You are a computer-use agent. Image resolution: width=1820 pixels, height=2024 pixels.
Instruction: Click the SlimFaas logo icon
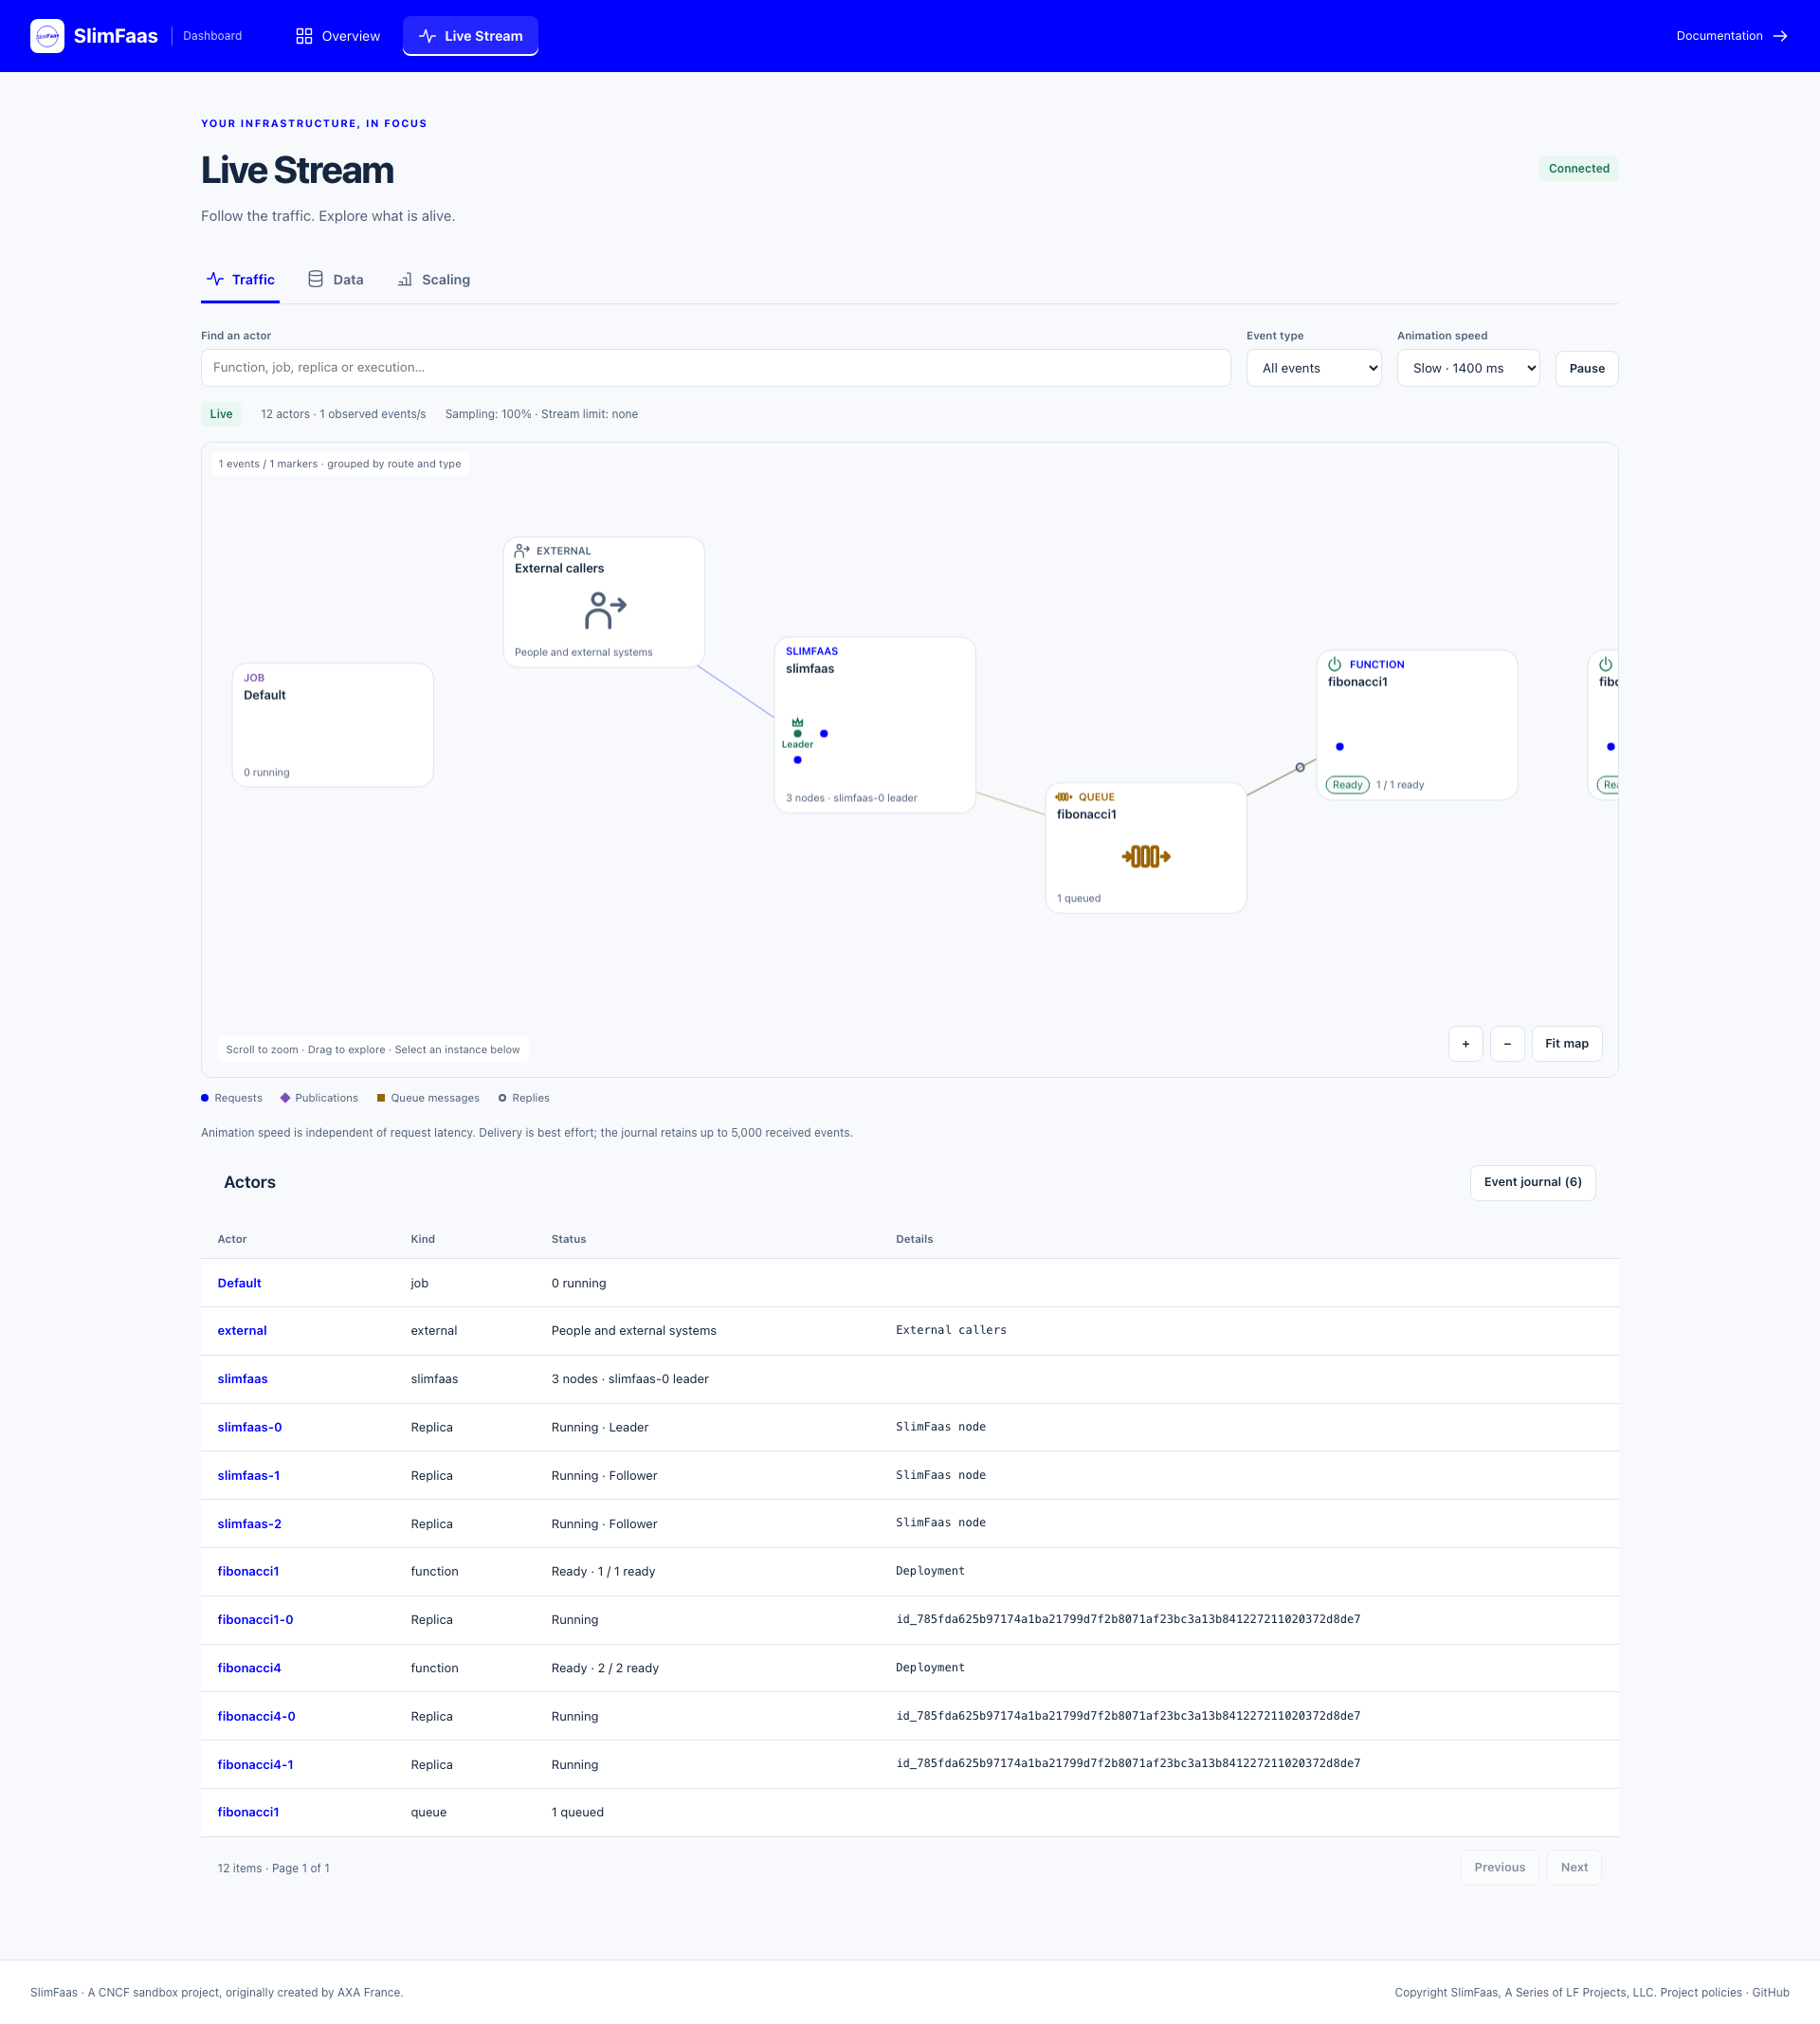[x=47, y=36]
